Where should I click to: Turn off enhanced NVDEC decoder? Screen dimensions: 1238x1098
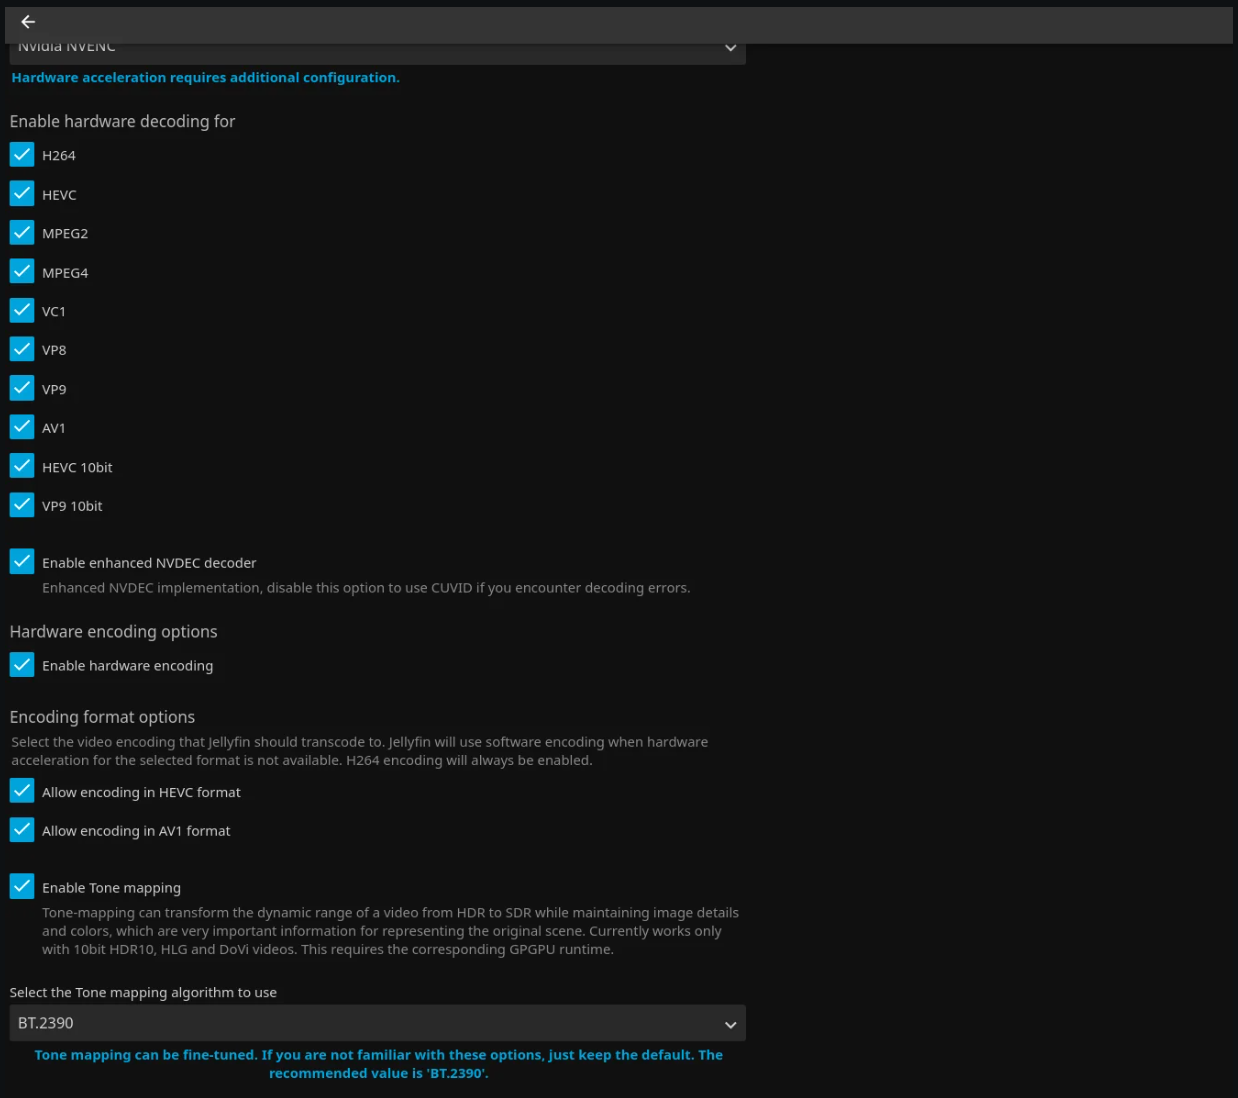(22, 562)
